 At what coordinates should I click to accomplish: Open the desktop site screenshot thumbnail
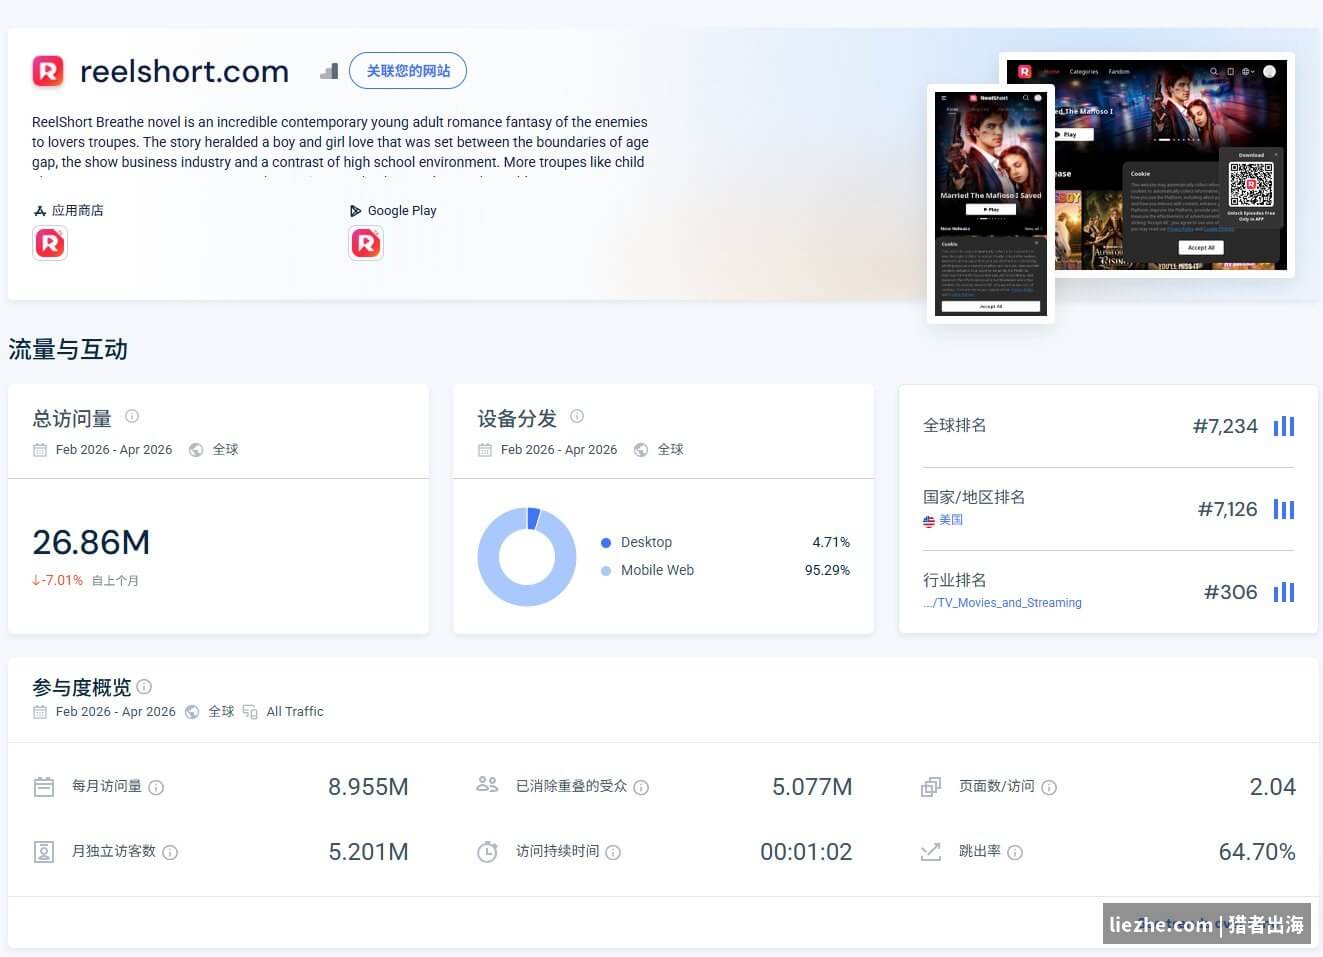tap(1174, 165)
